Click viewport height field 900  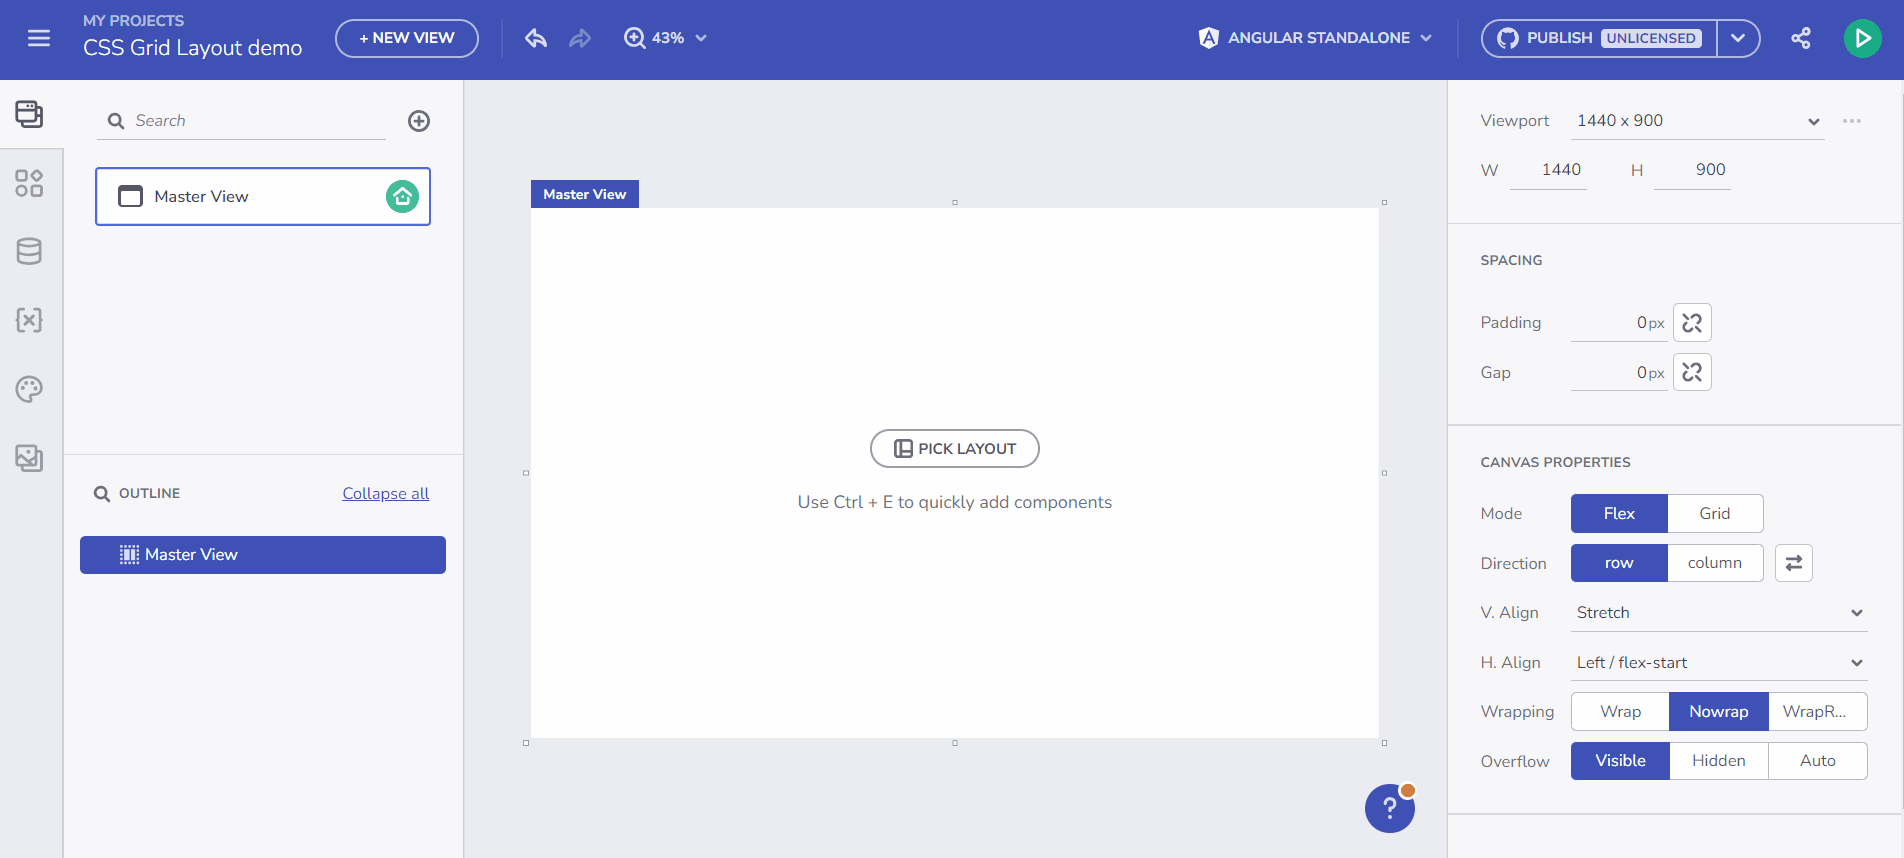click(x=1692, y=170)
